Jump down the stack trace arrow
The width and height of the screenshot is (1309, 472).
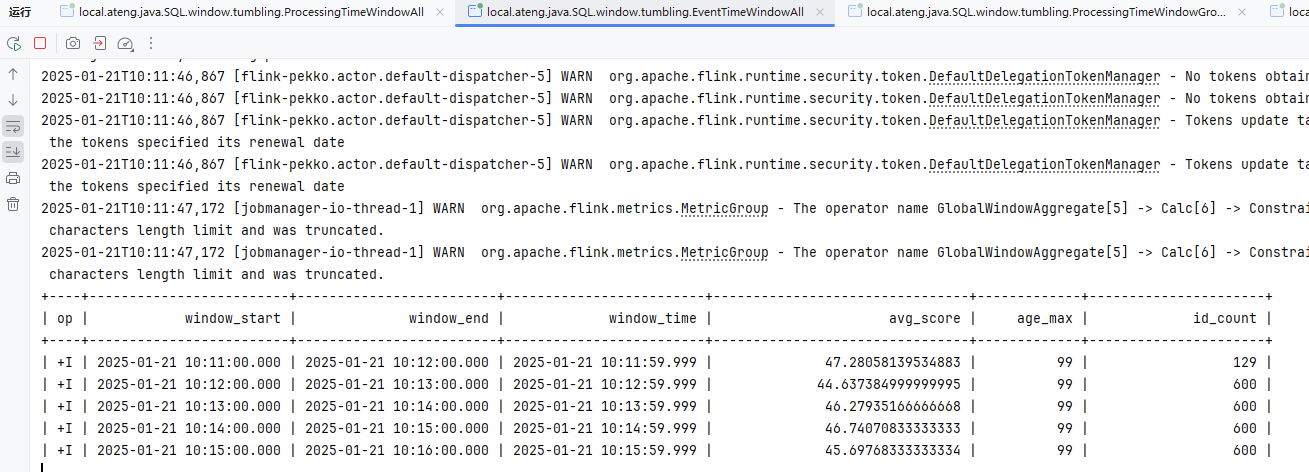click(13, 100)
